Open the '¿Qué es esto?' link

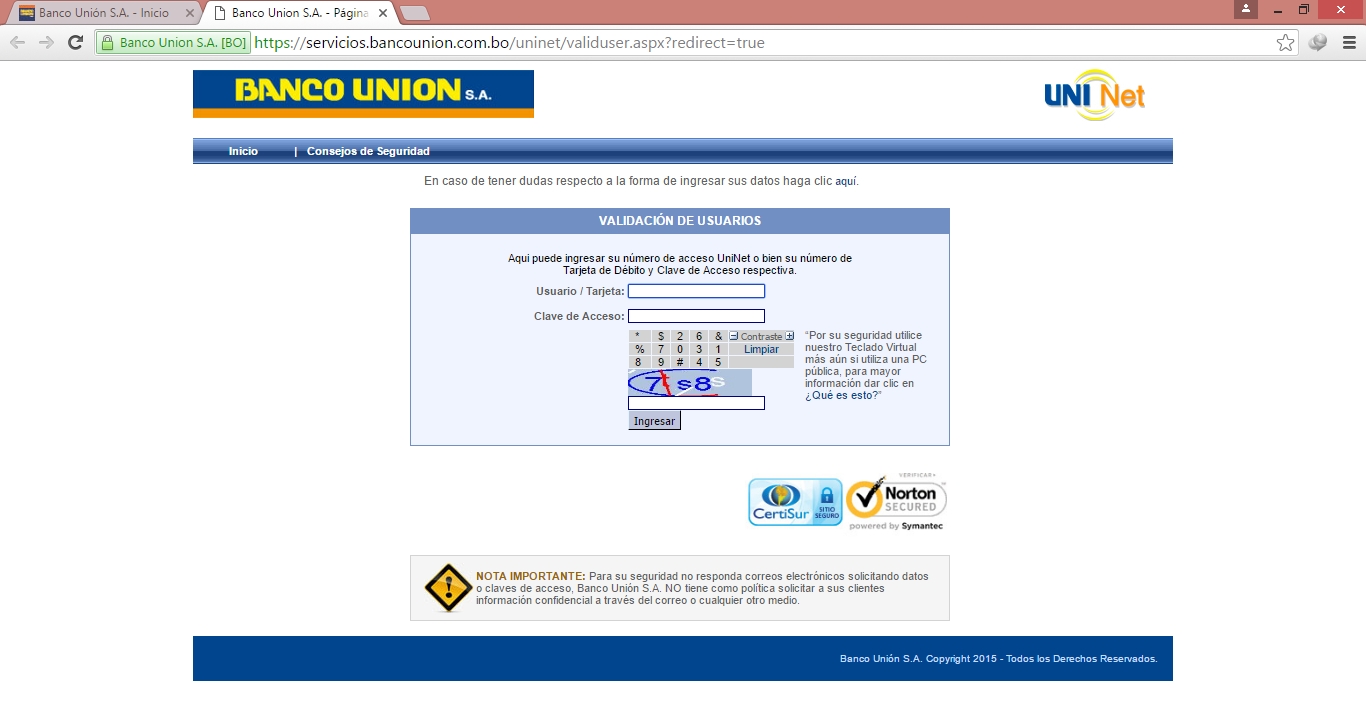(842, 395)
